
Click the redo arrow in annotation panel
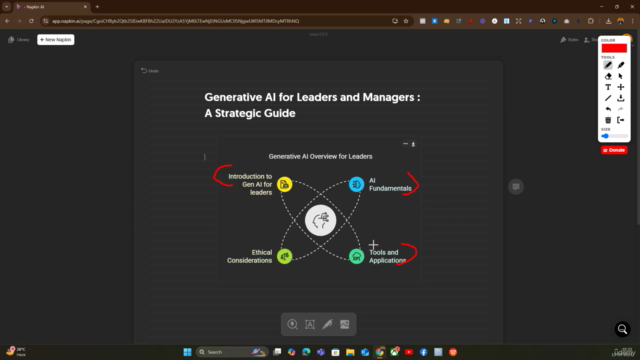pyautogui.click(x=621, y=109)
